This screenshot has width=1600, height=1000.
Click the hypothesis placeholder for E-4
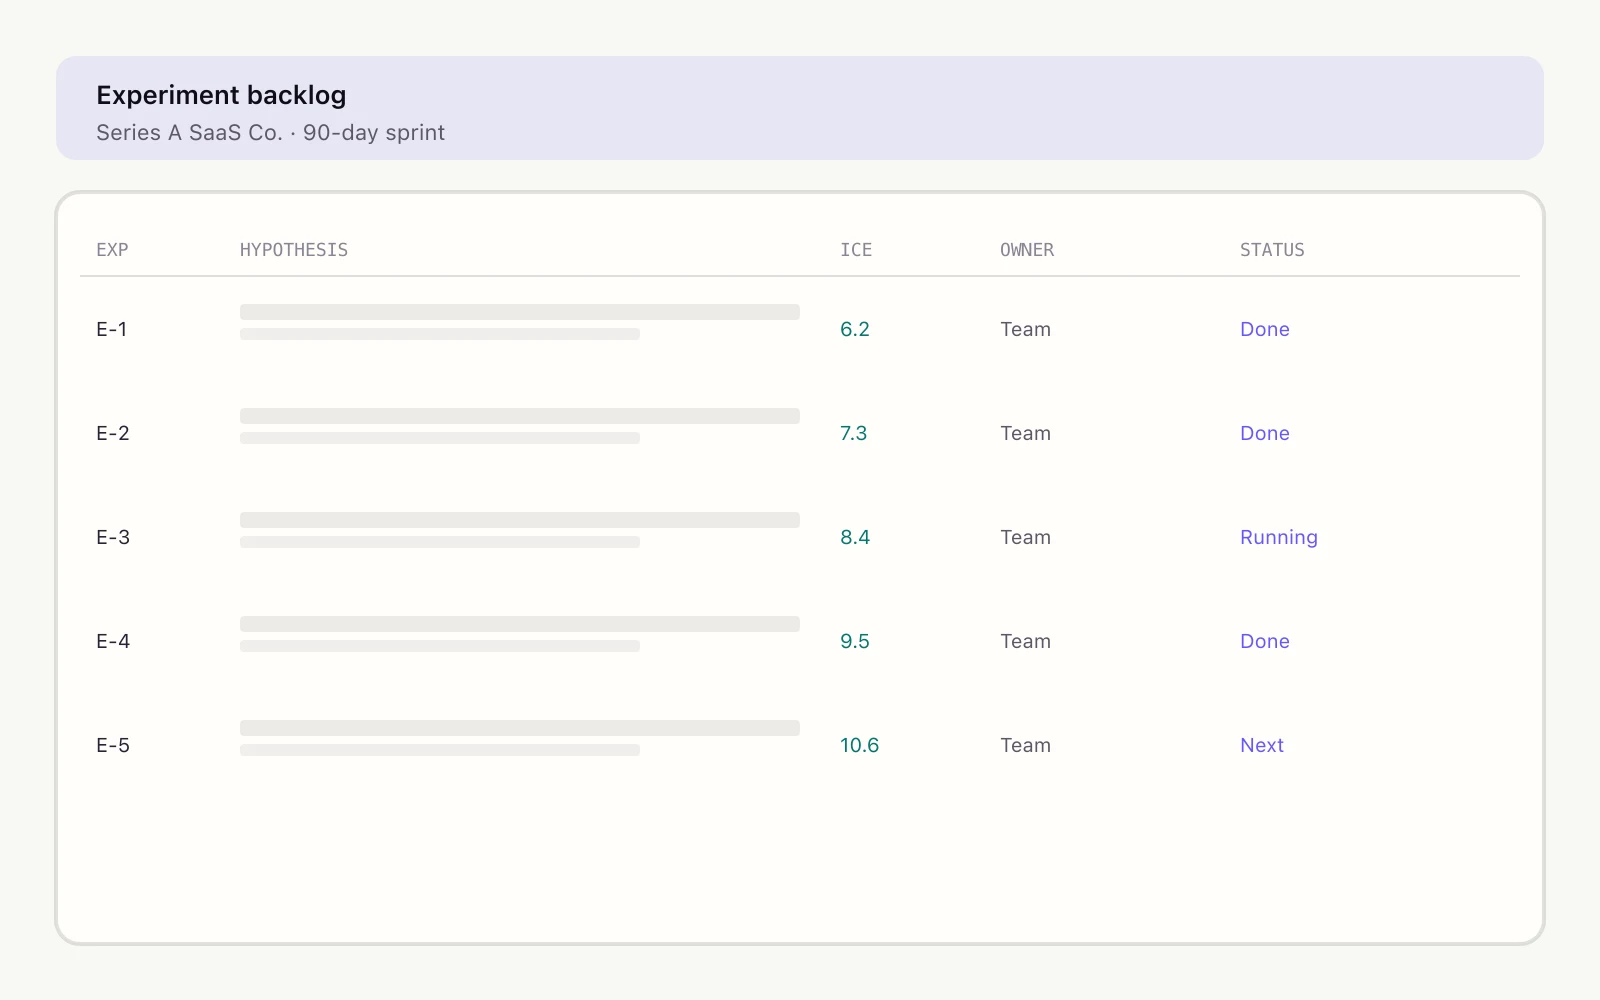click(x=520, y=634)
